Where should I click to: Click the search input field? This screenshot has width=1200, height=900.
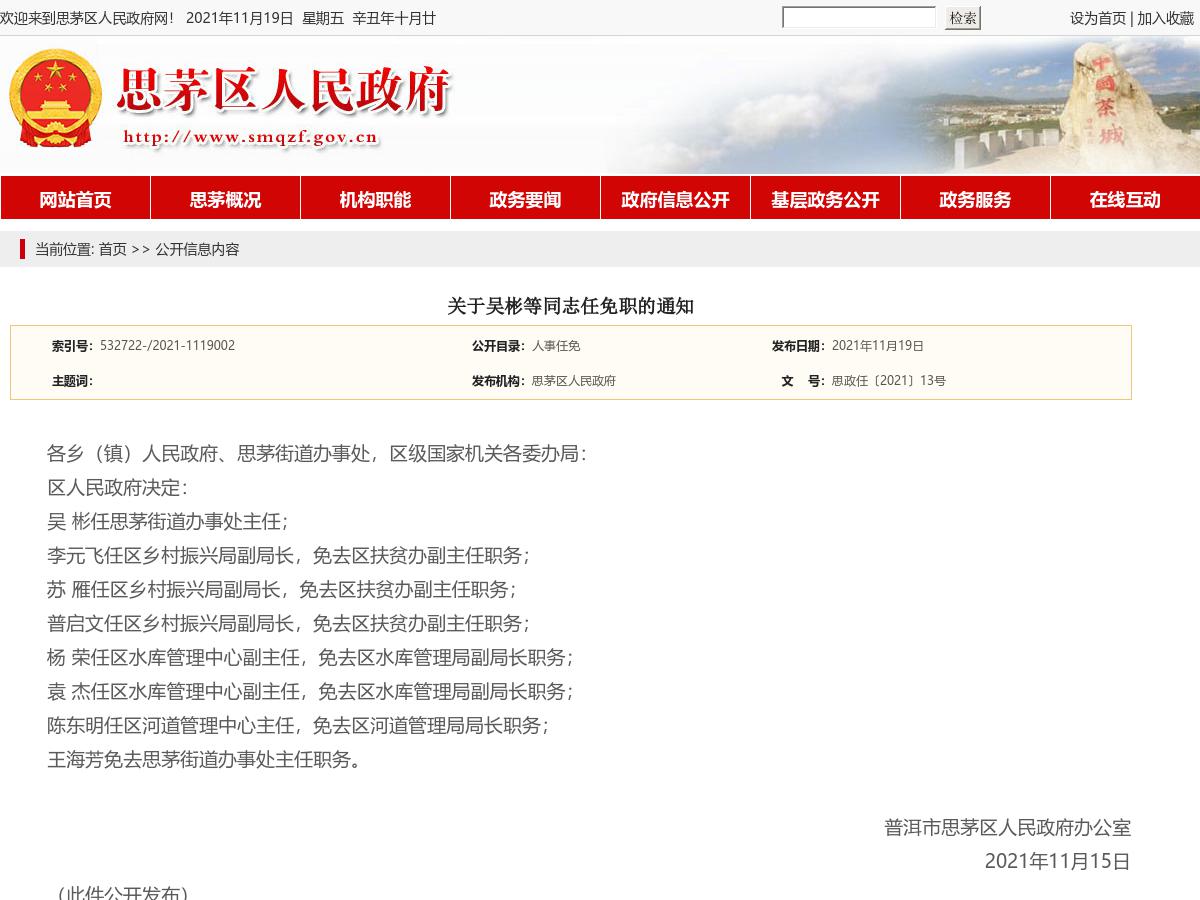click(x=858, y=17)
